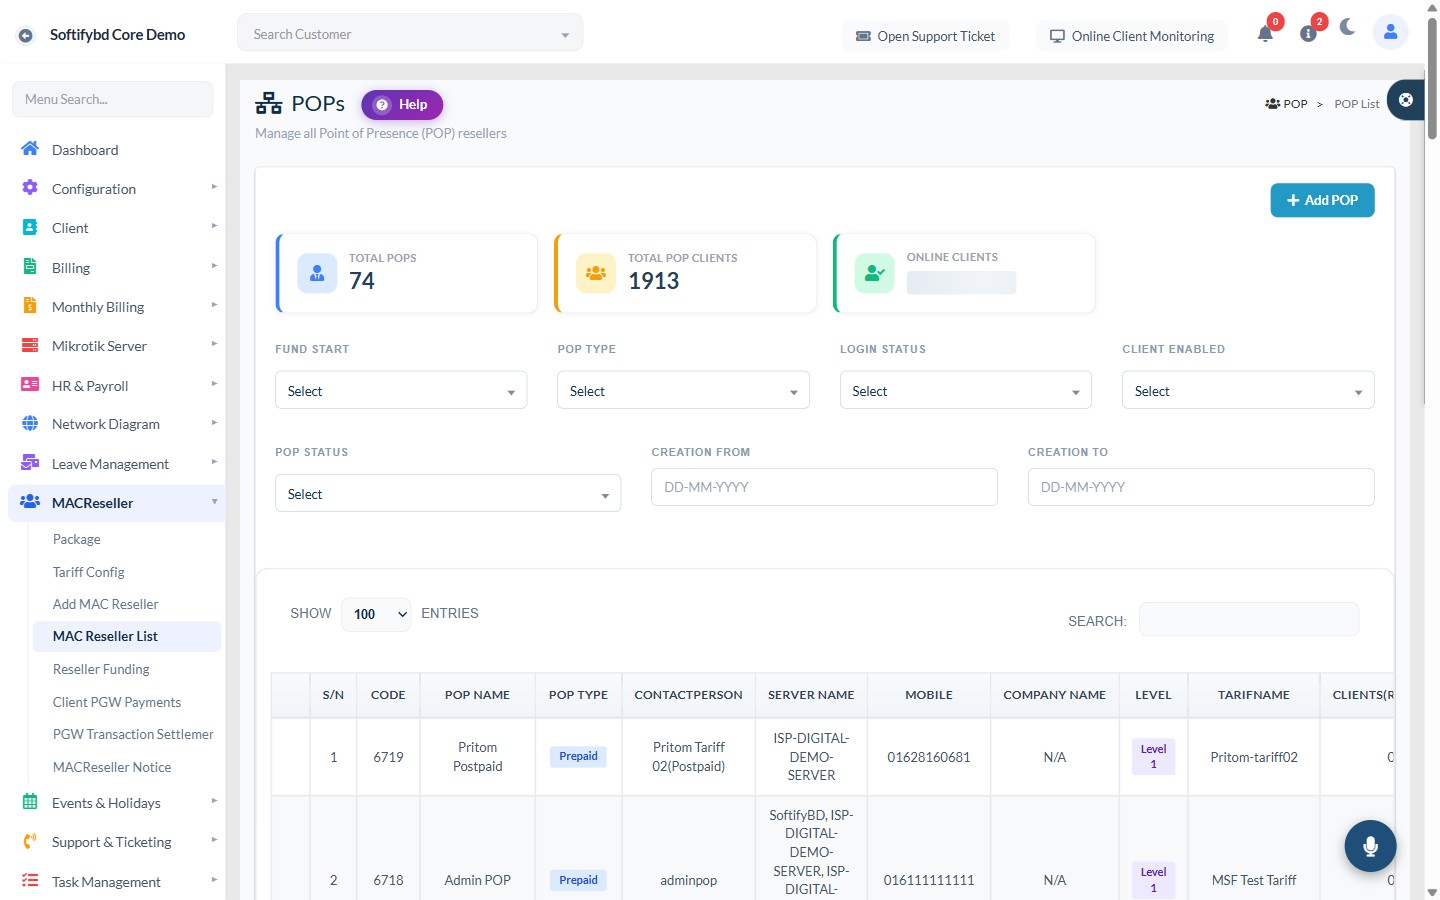The image size is (1440, 900).
Task: Click the Task Management list icon
Action: pos(30,881)
